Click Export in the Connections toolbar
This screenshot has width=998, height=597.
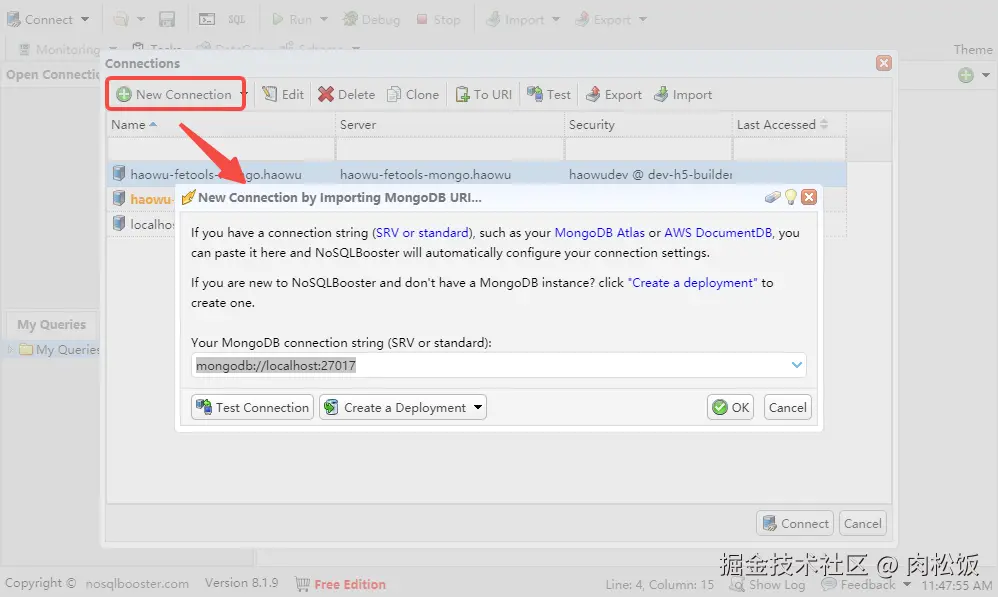point(614,94)
